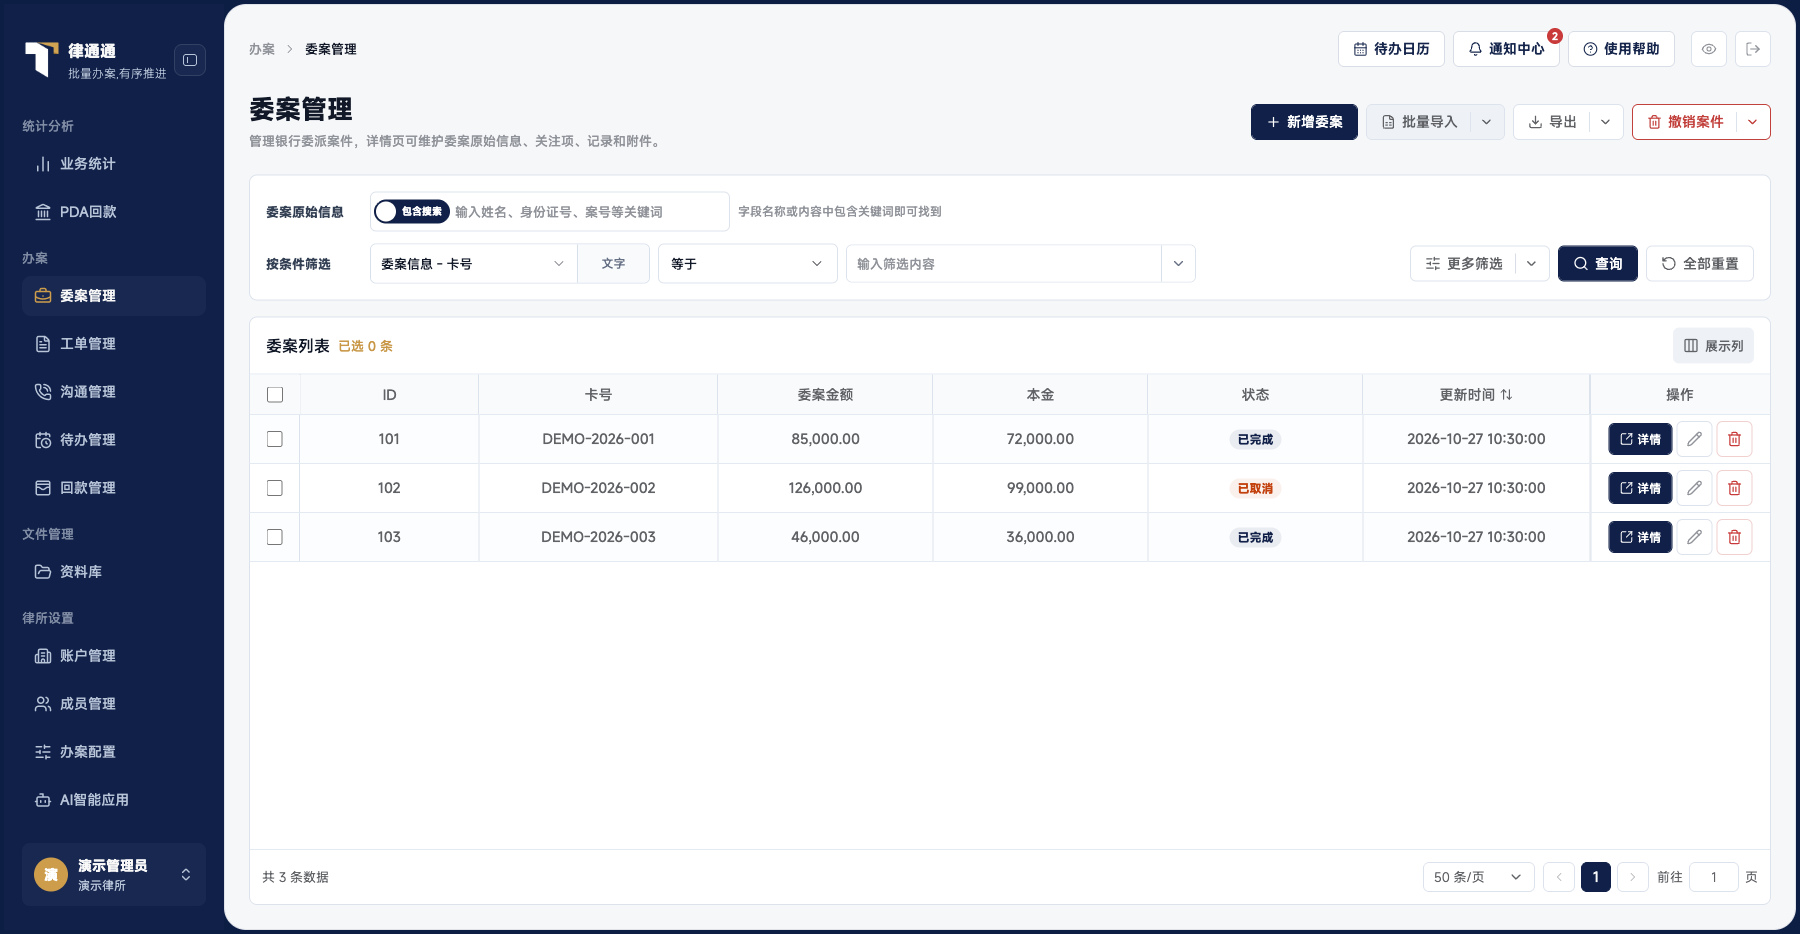The height and width of the screenshot is (934, 1800).
Task: Expand the 导出 dropdown arrow
Action: click(x=1606, y=122)
